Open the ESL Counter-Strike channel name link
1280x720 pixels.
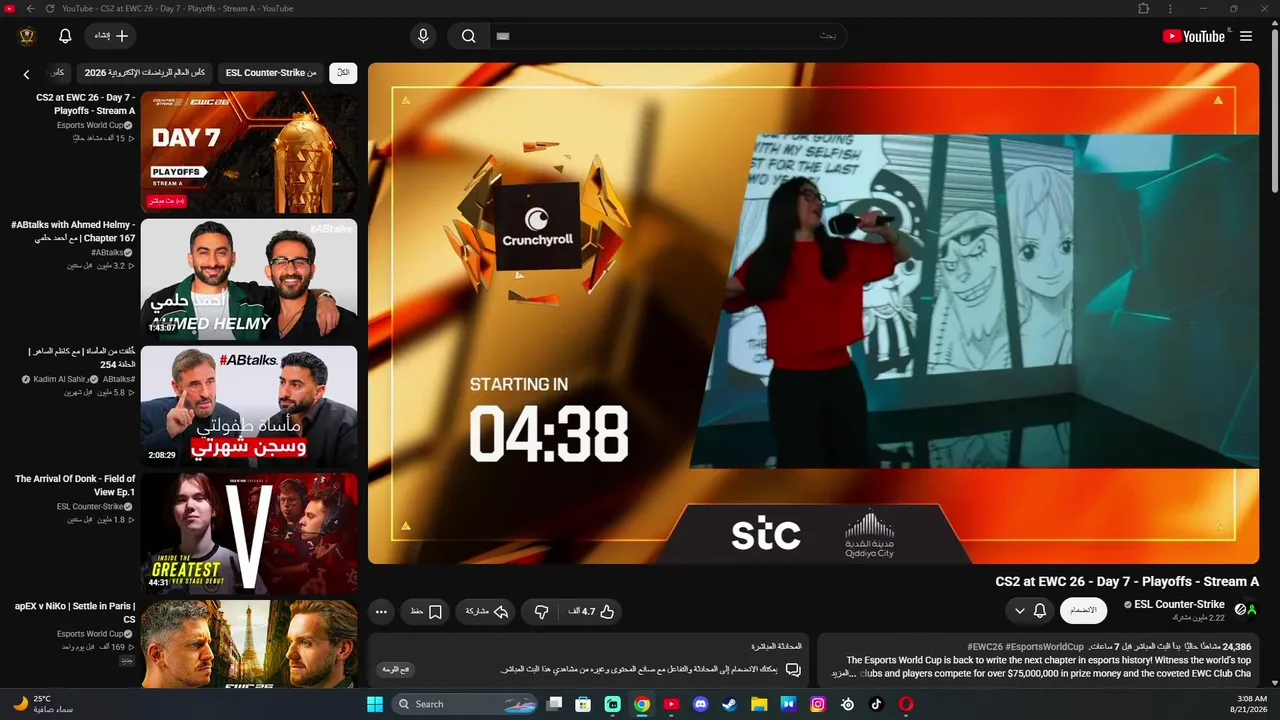pos(1179,604)
